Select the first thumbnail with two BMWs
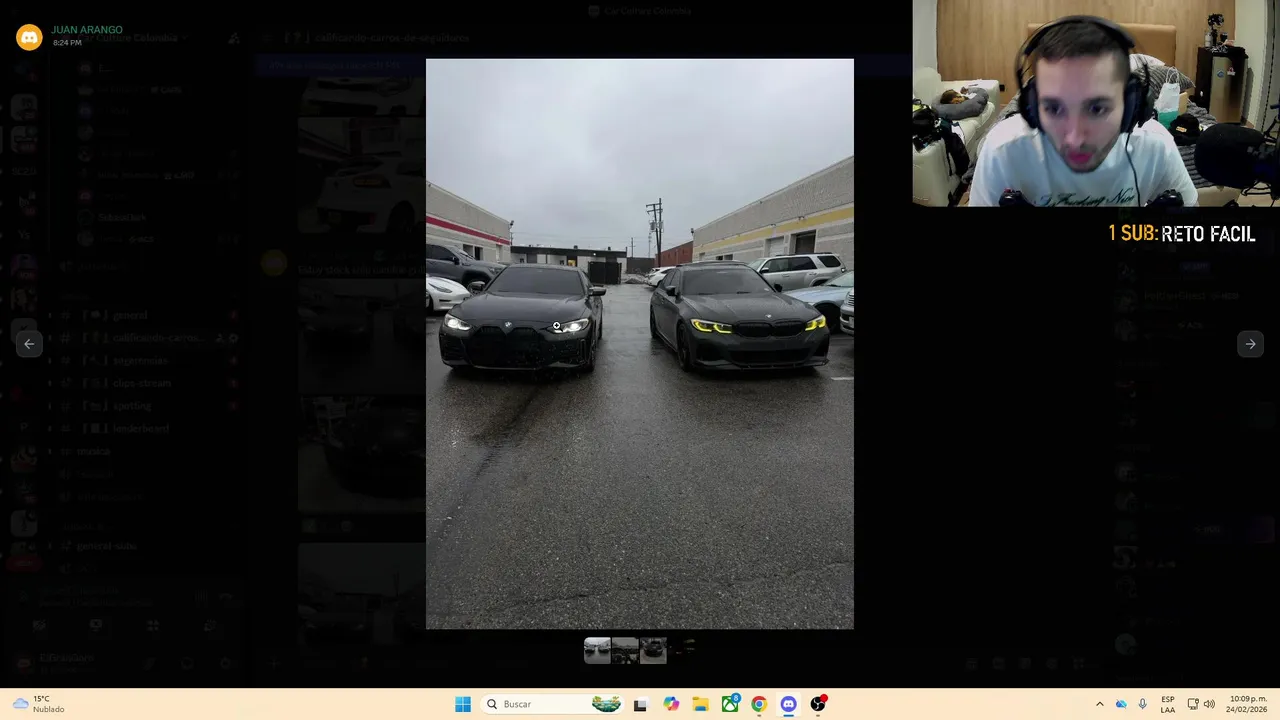This screenshot has height=720, width=1280. [597, 651]
